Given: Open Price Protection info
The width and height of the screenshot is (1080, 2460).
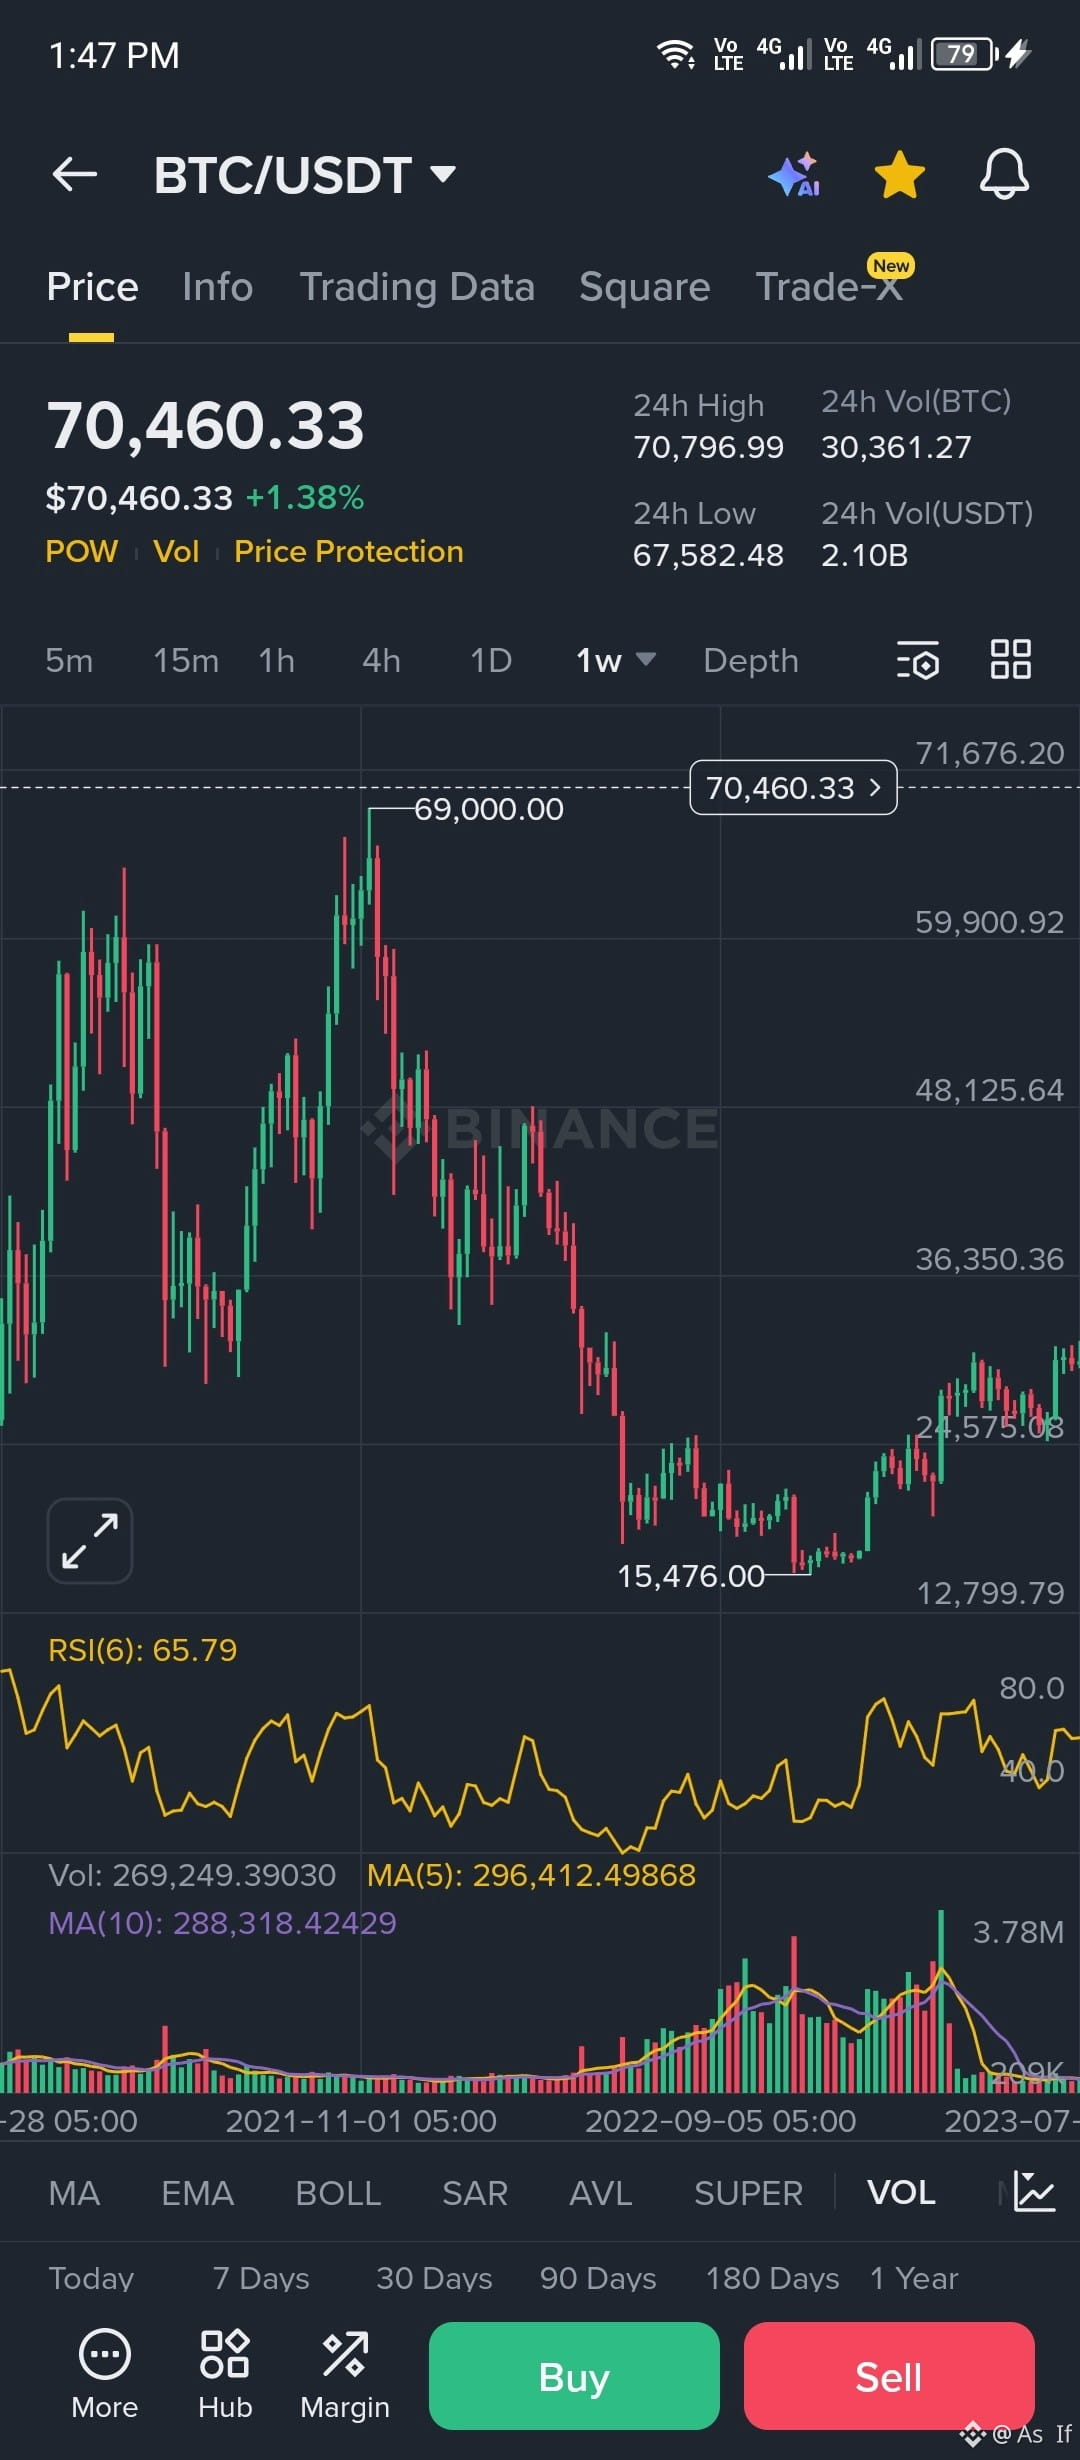Looking at the screenshot, I should [349, 551].
